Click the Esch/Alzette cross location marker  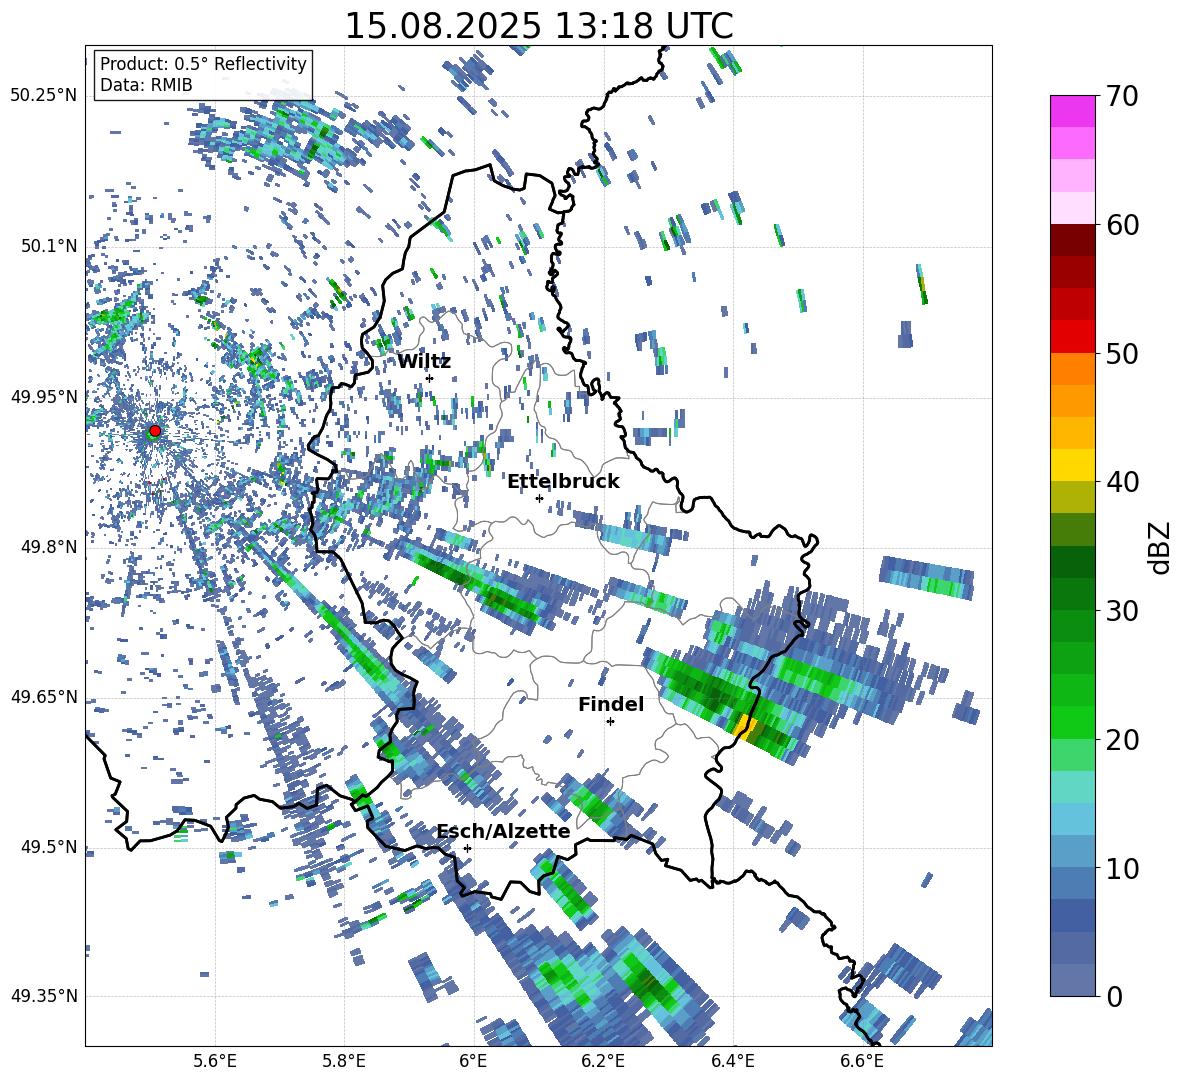pos(467,848)
